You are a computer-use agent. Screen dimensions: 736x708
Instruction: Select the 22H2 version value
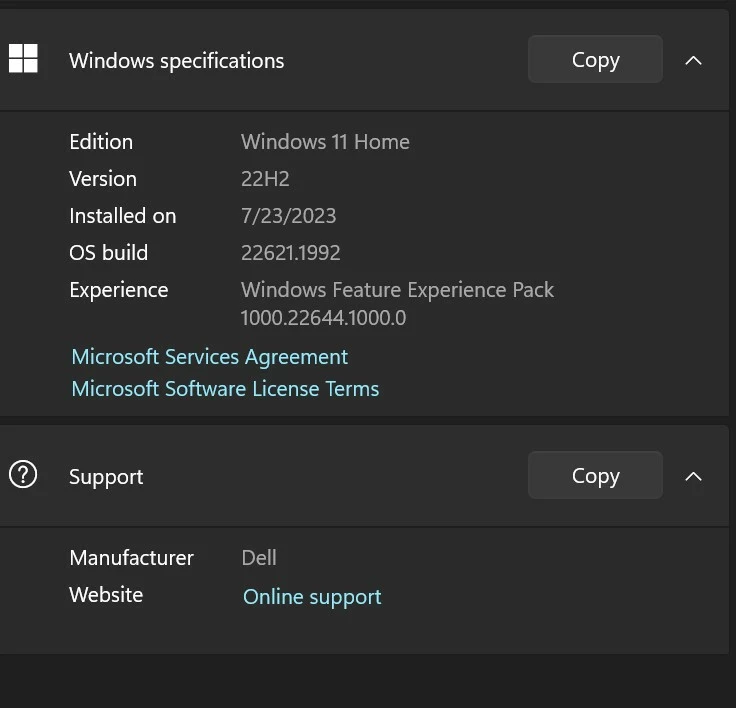point(265,179)
